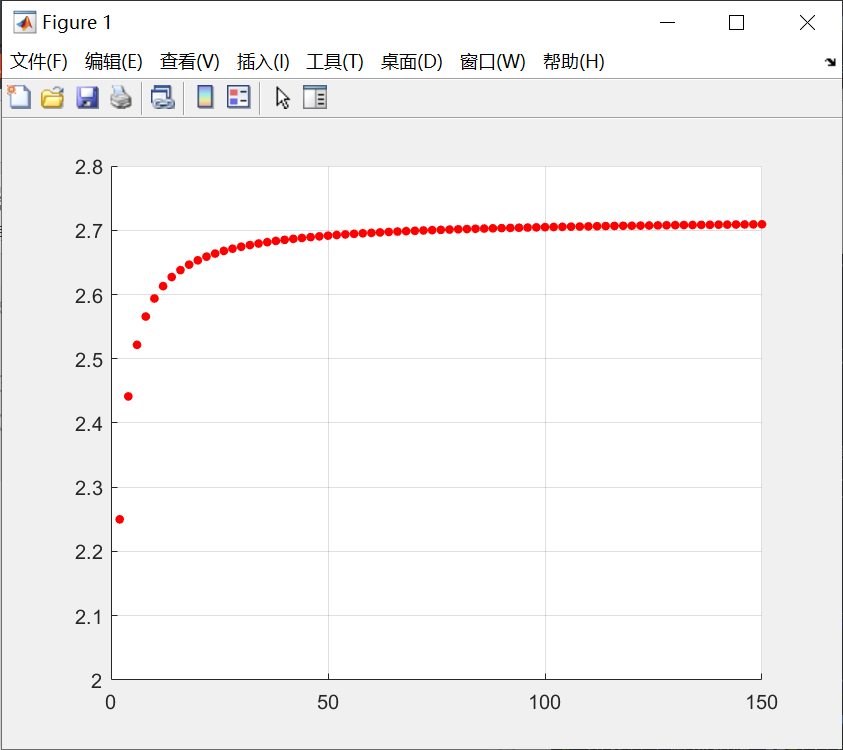Minimize the Figure 1 window
Image resolution: width=843 pixels, height=750 pixels.
click(x=667, y=23)
